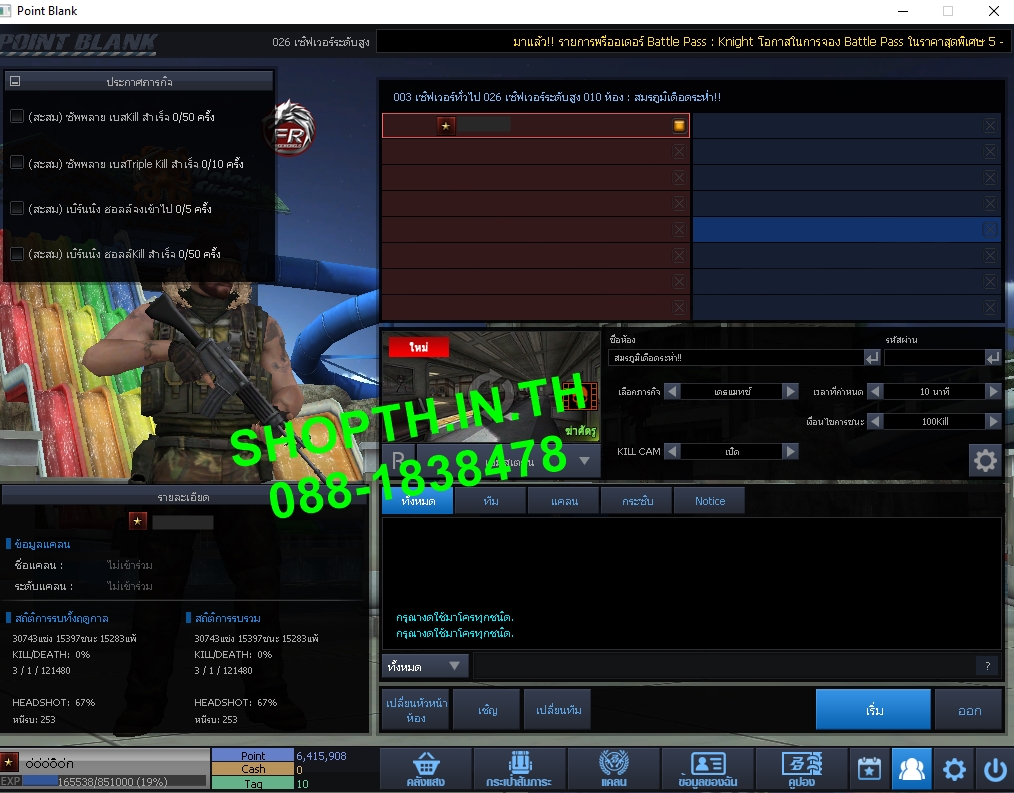
Task: Tick the เบสTriple Kill 0/10 mission checkbox
Action: point(17,162)
